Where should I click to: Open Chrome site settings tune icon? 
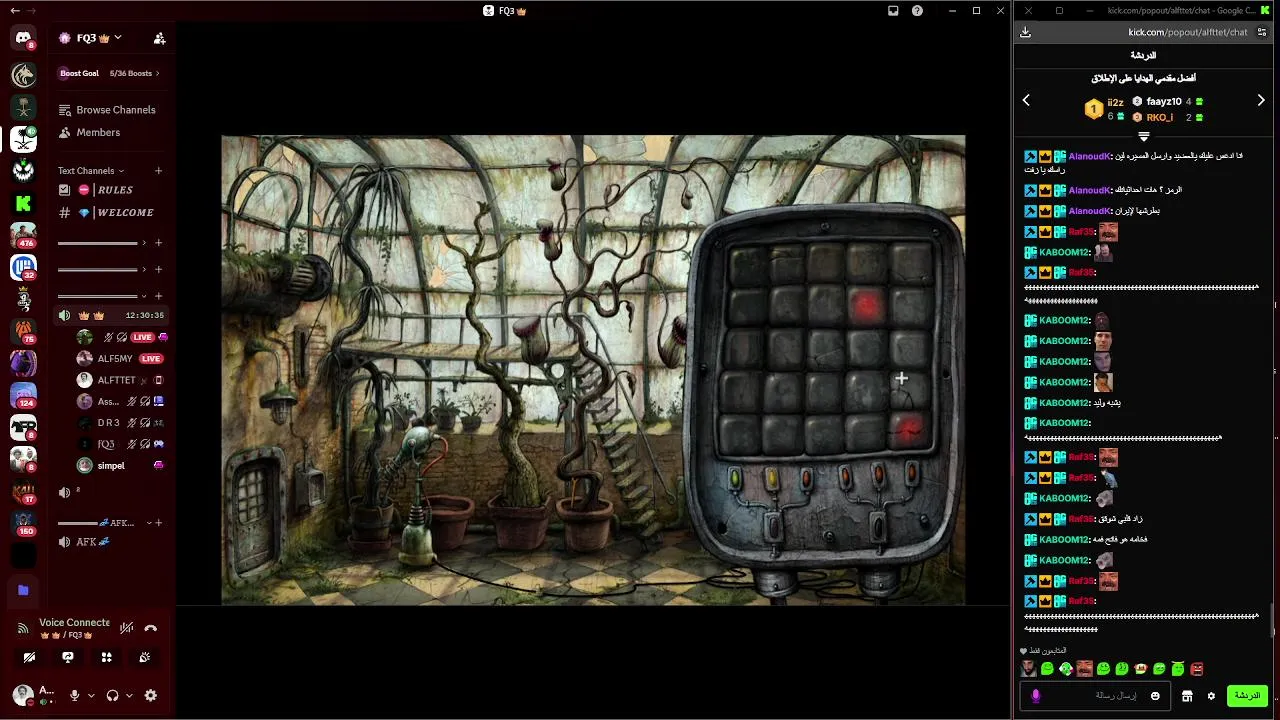click(1262, 32)
